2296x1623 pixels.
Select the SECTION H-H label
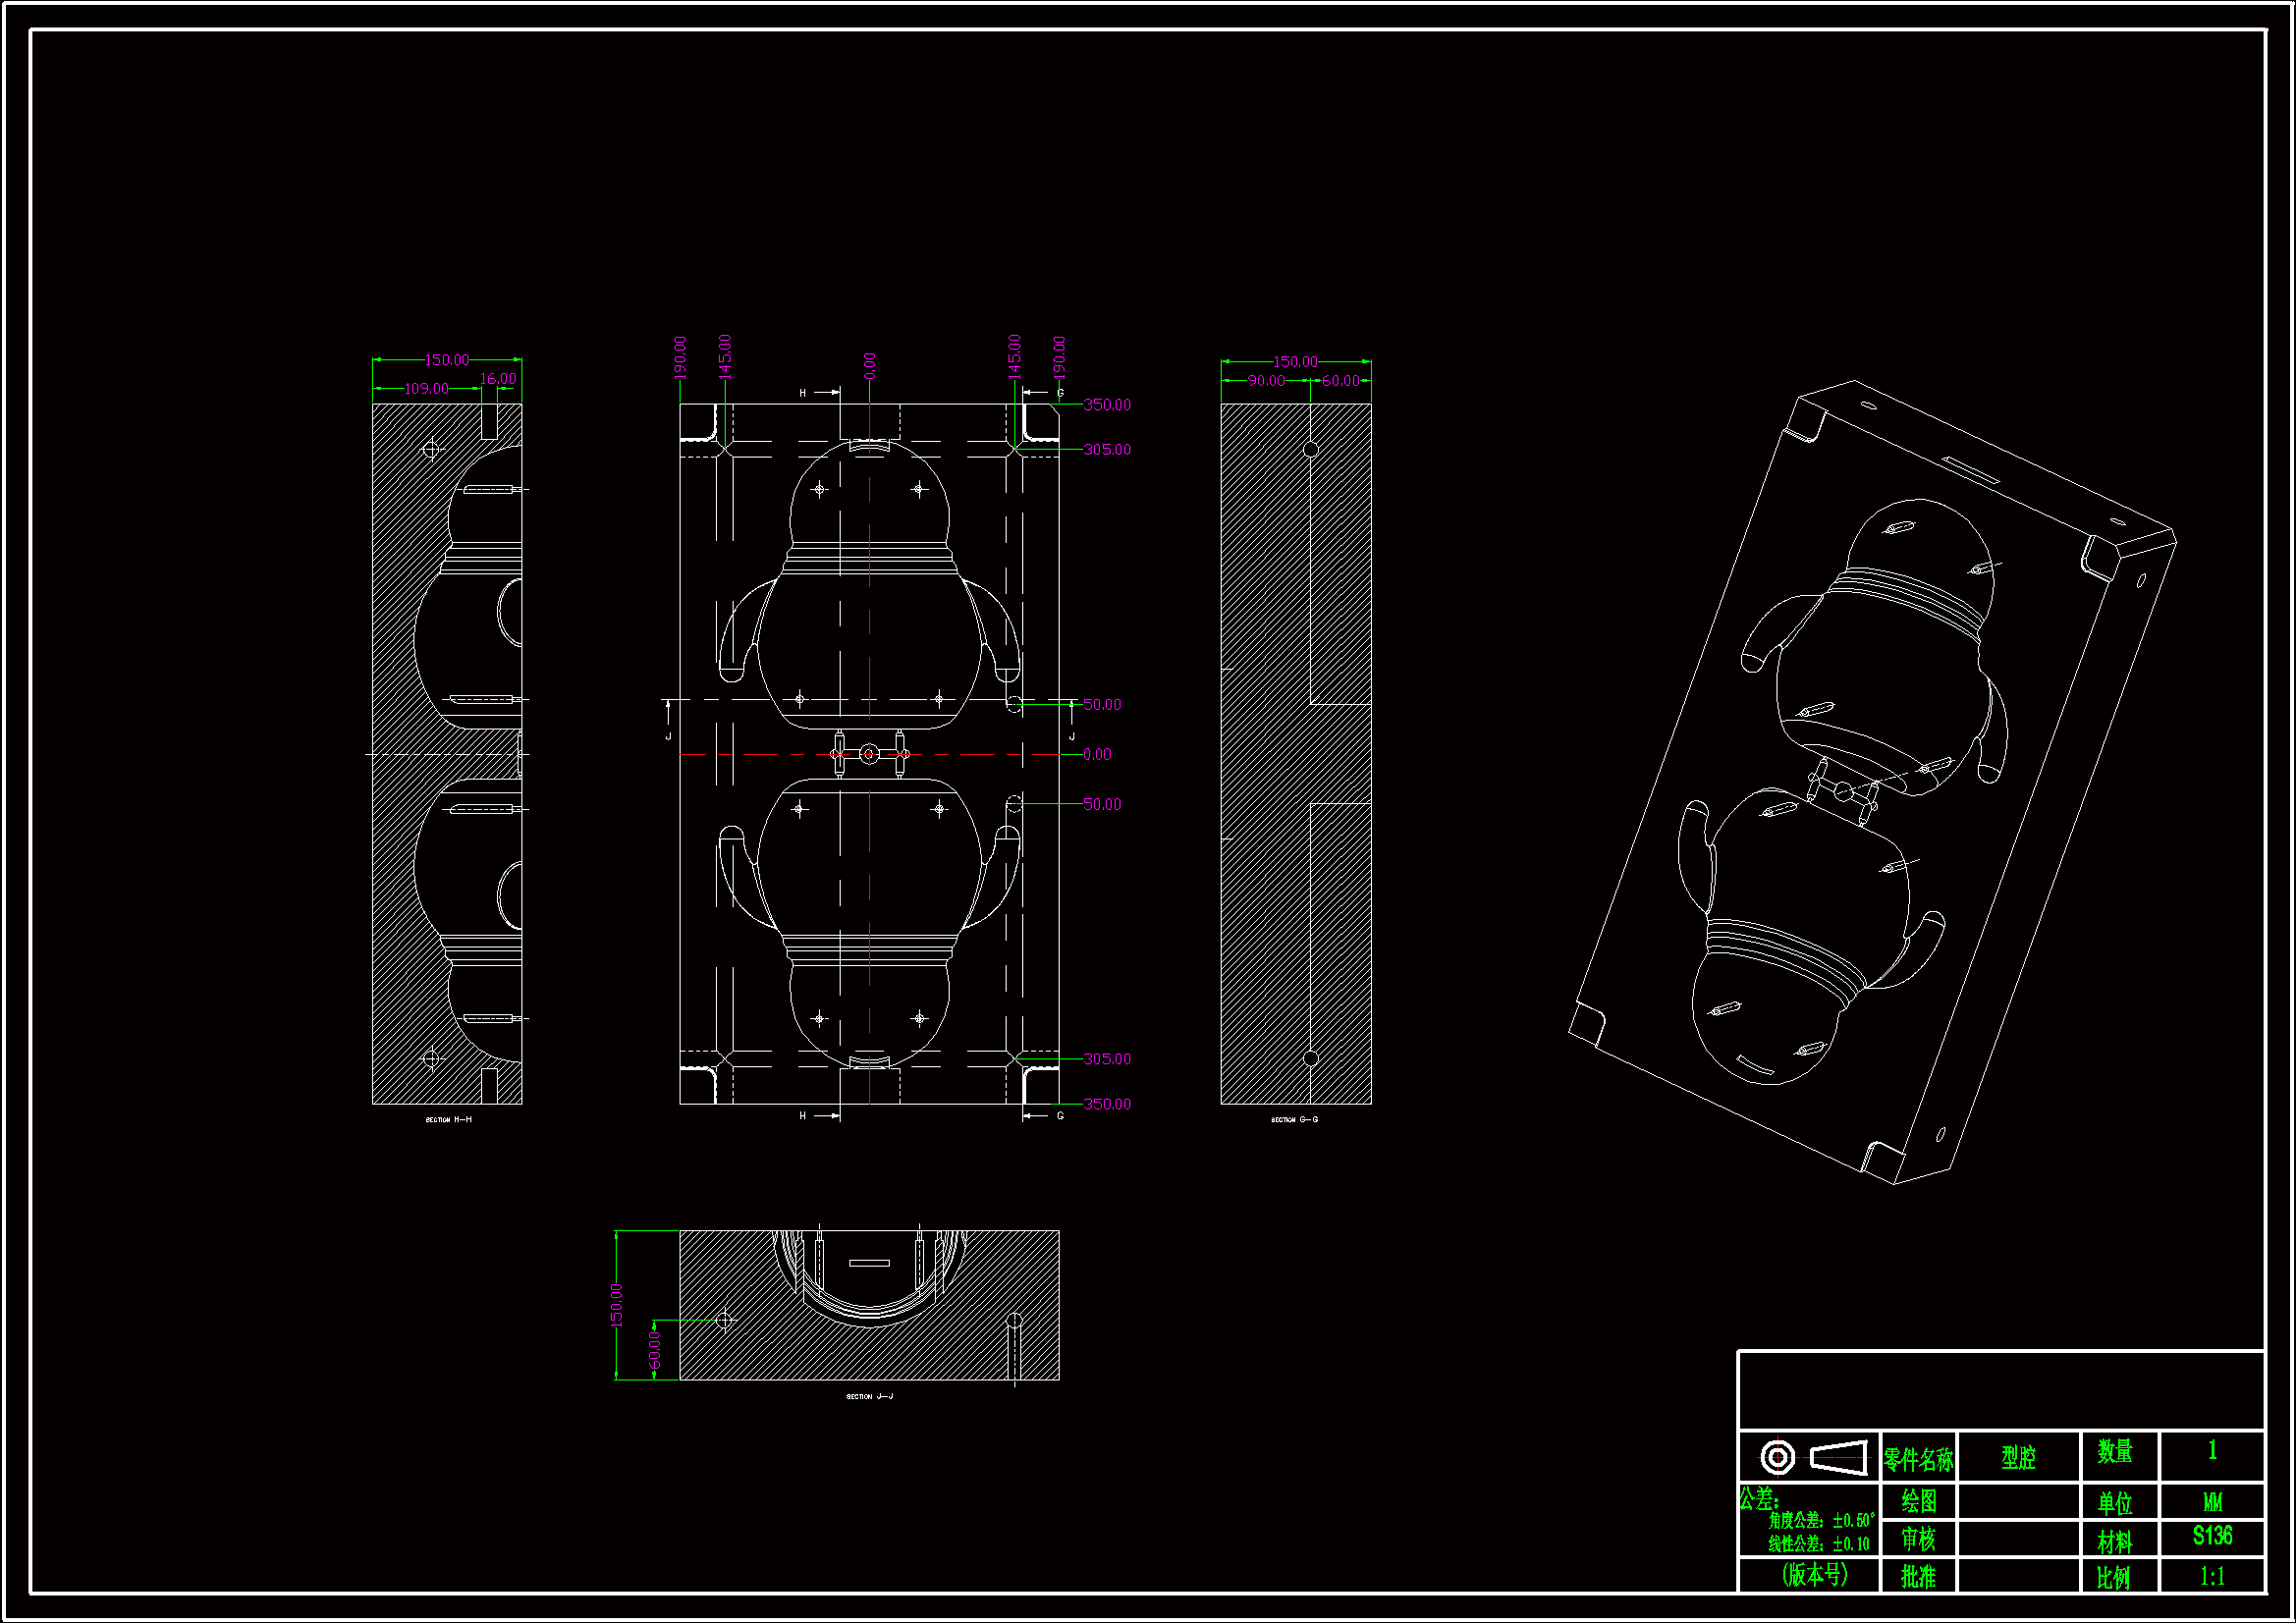[448, 1120]
